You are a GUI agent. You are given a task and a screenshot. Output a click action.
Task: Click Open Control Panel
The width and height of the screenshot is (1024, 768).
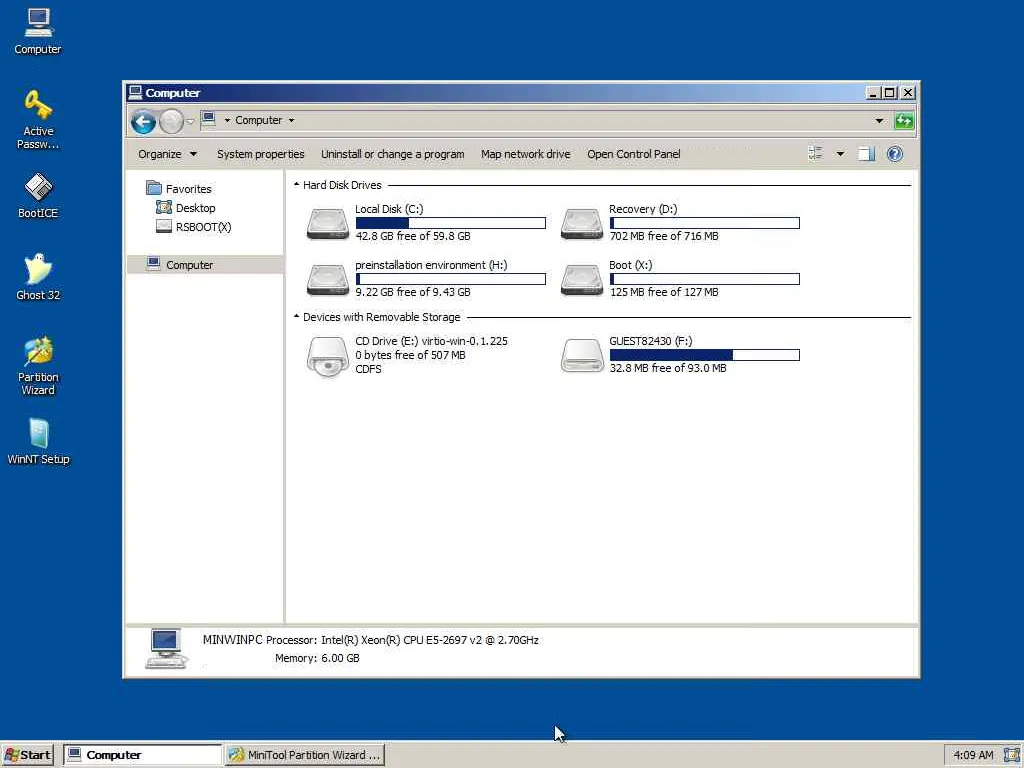click(633, 154)
